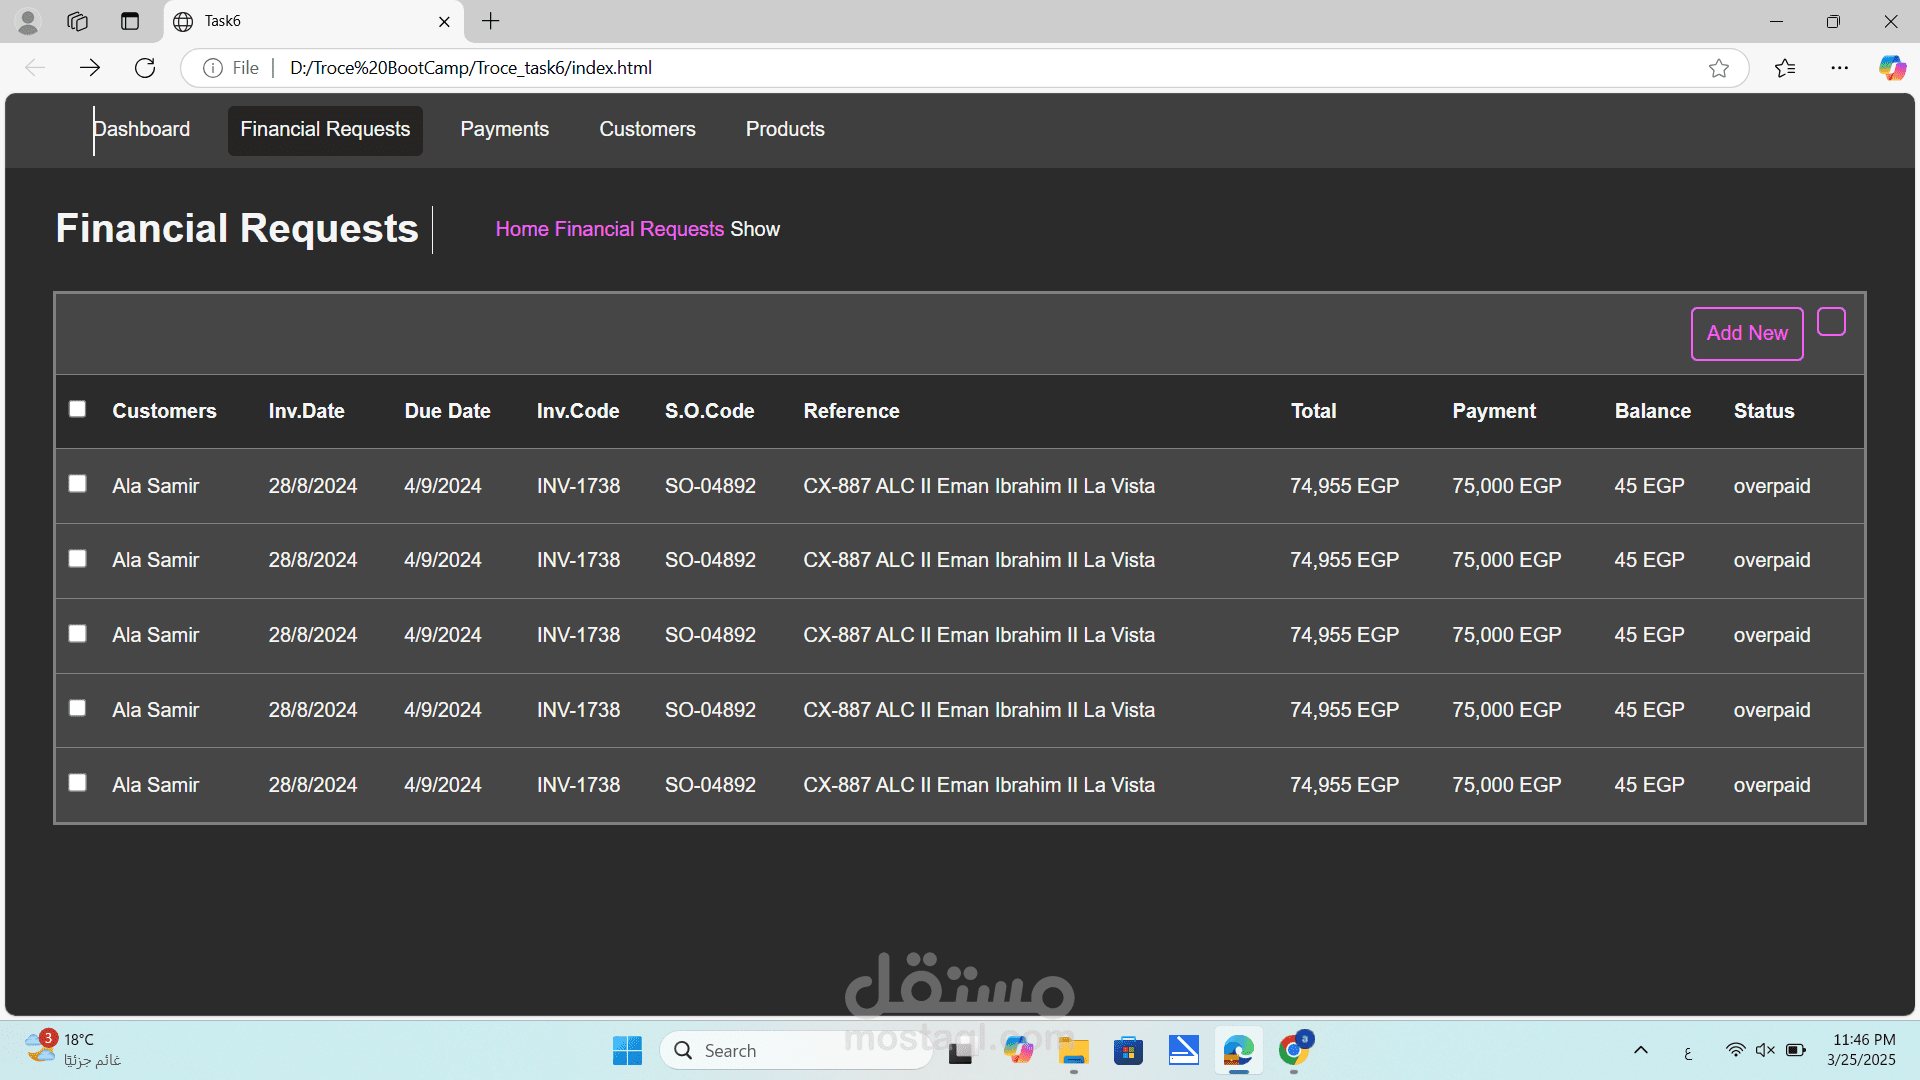Image resolution: width=1920 pixels, height=1080 pixels.
Task: View site information icon next to File
Action: (x=213, y=68)
